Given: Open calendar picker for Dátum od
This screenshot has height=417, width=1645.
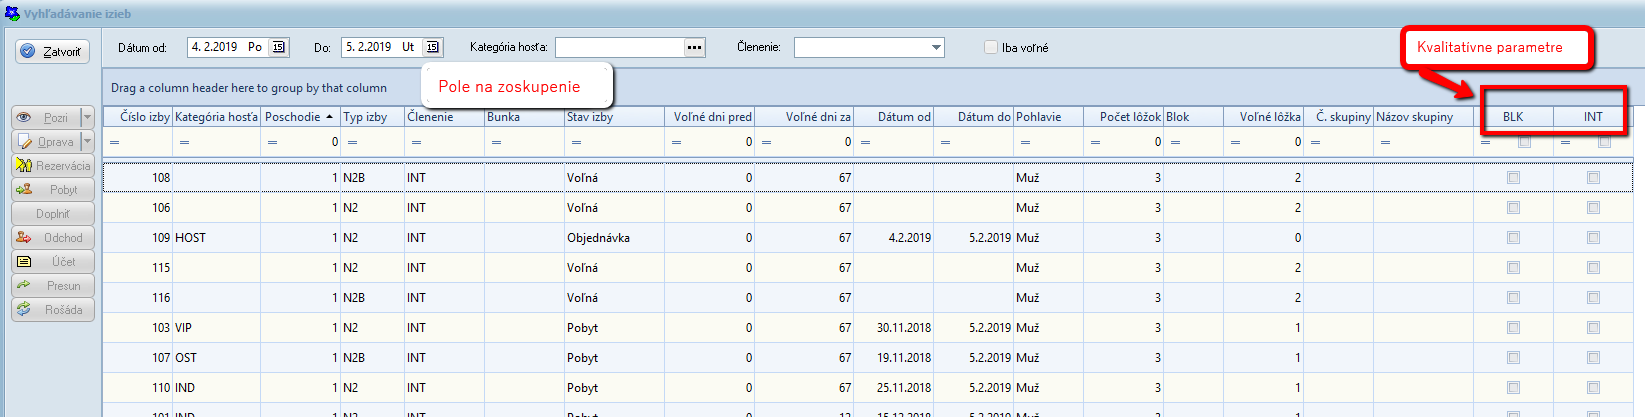Looking at the screenshot, I should point(279,47).
